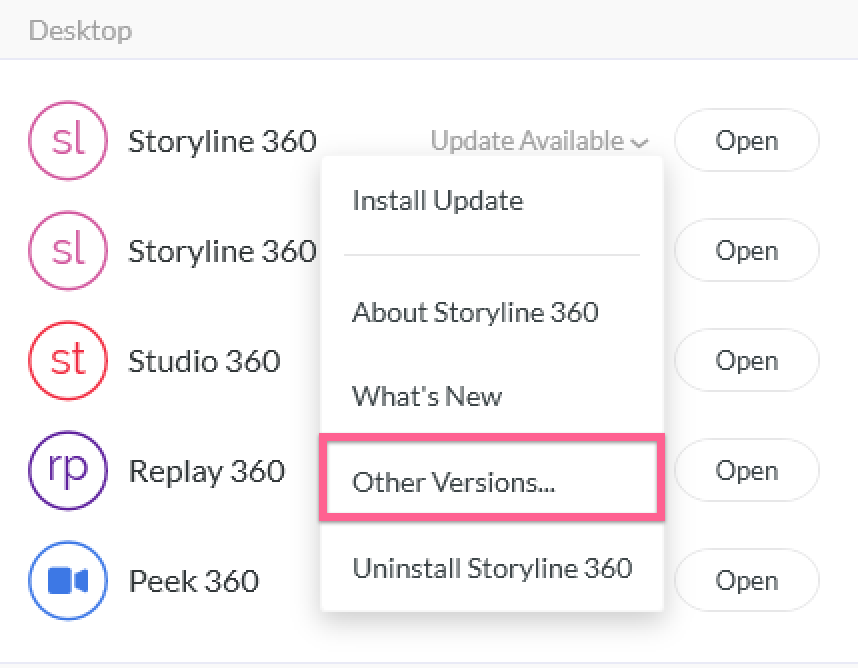
Task: Collapse the Update Available dropdown chevron
Action: 639,143
